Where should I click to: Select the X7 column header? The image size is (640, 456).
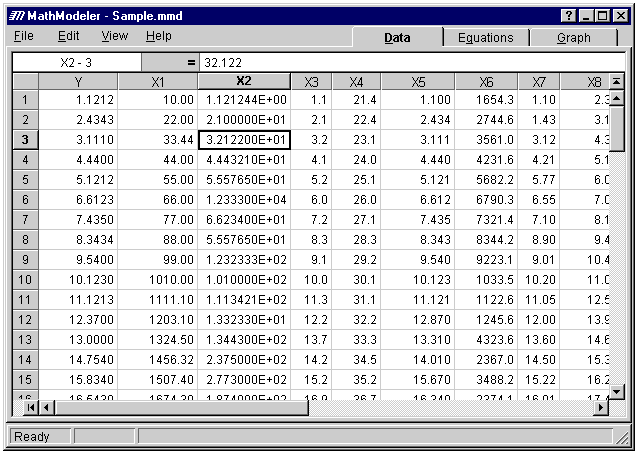pos(539,82)
